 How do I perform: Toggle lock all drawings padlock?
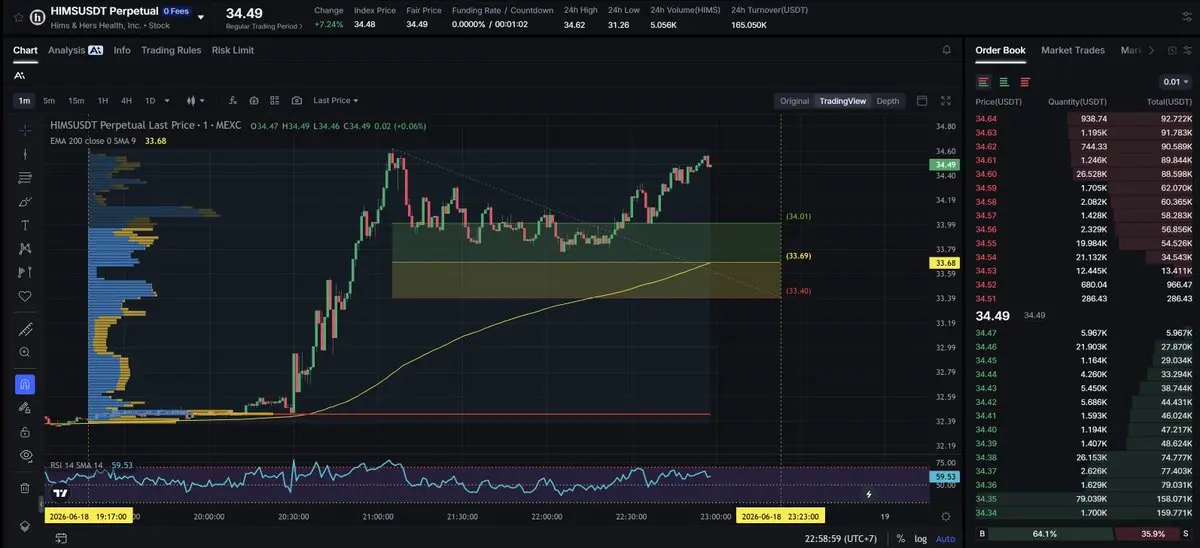[25, 431]
